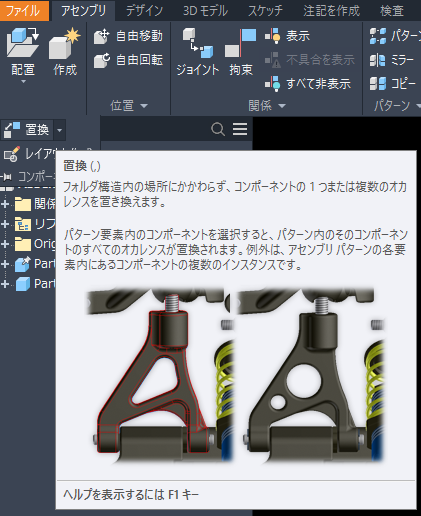The width and height of the screenshot is (421, 516).
Task: Switch to the スケッチ tab
Action: 265,11
